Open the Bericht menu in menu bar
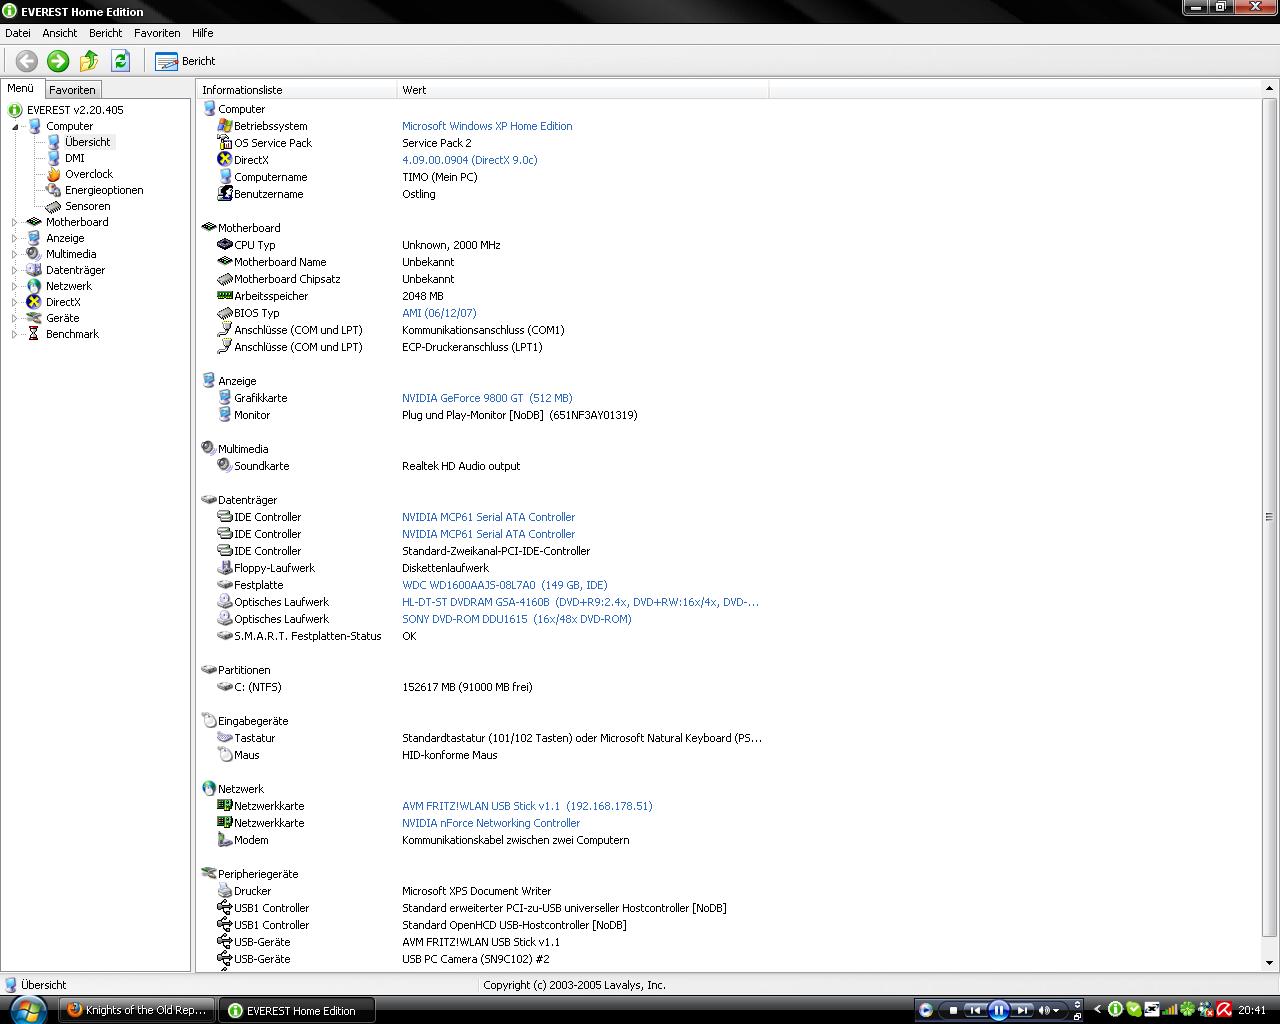This screenshot has width=1280, height=1024. tap(105, 33)
